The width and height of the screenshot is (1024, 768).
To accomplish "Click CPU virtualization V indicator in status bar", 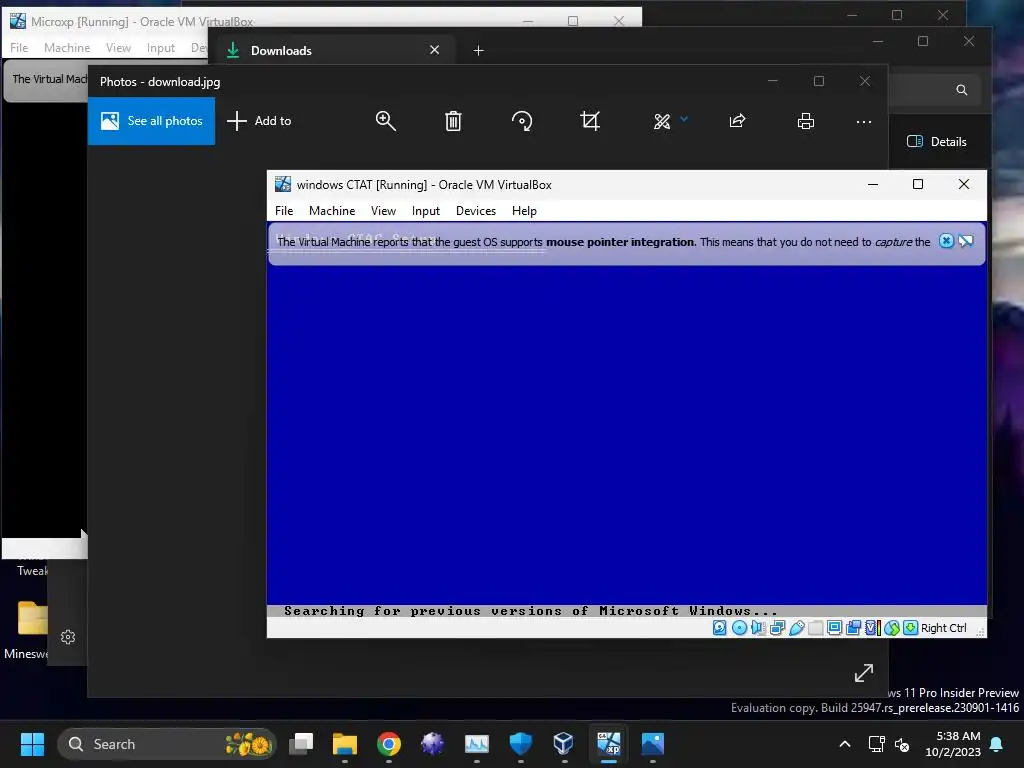I will [872, 628].
